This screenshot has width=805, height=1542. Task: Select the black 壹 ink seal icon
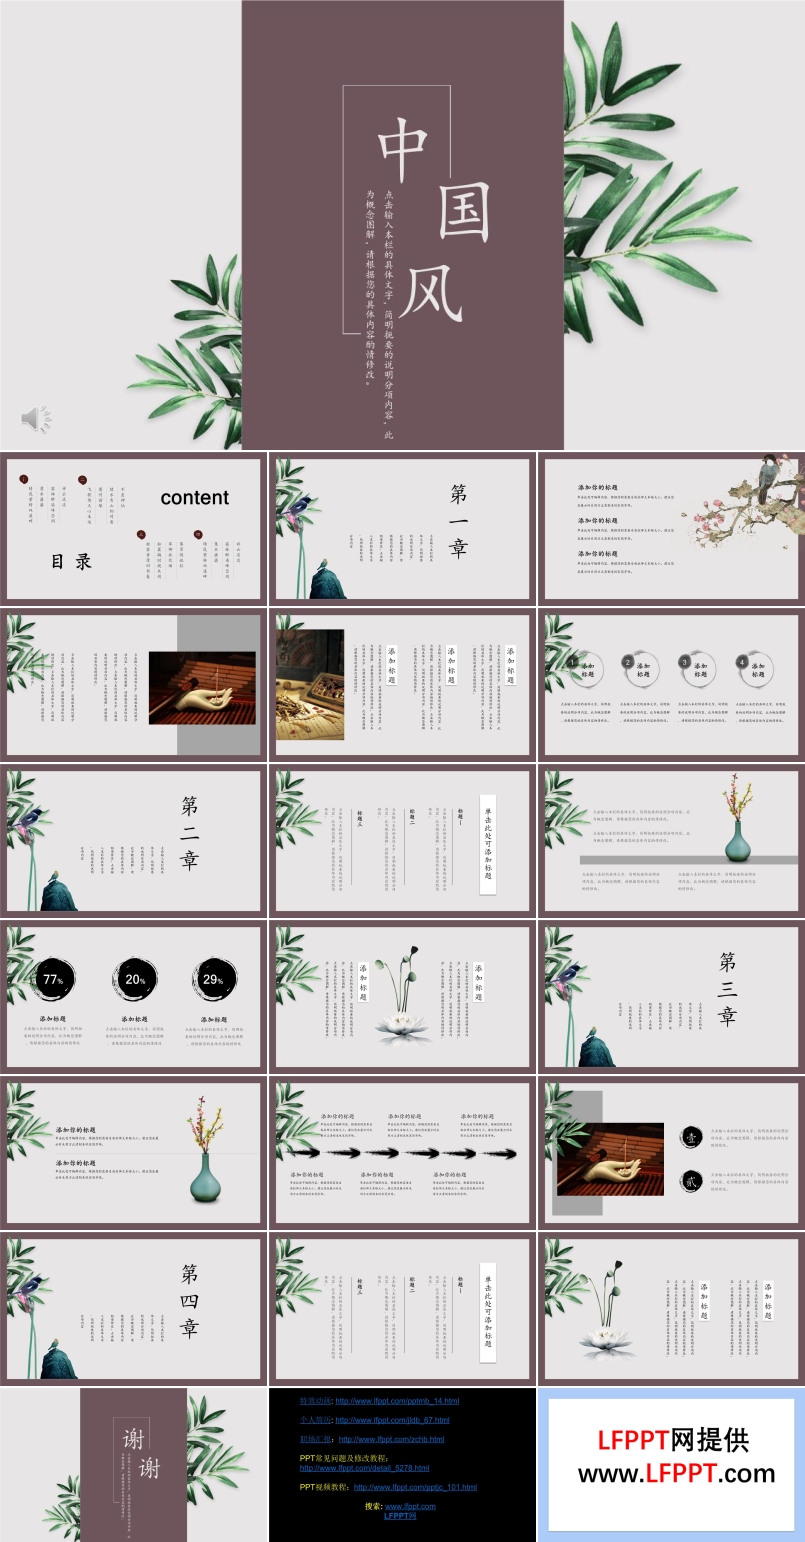tap(691, 1137)
